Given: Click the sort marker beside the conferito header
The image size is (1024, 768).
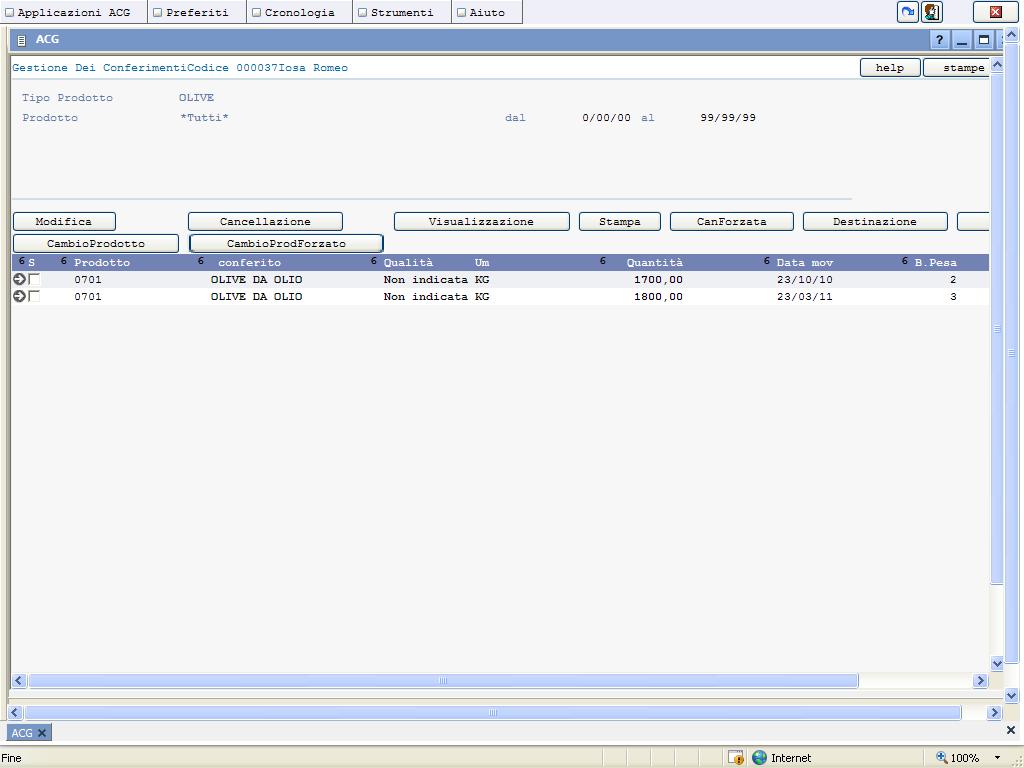Looking at the screenshot, I should (x=201, y=261).
